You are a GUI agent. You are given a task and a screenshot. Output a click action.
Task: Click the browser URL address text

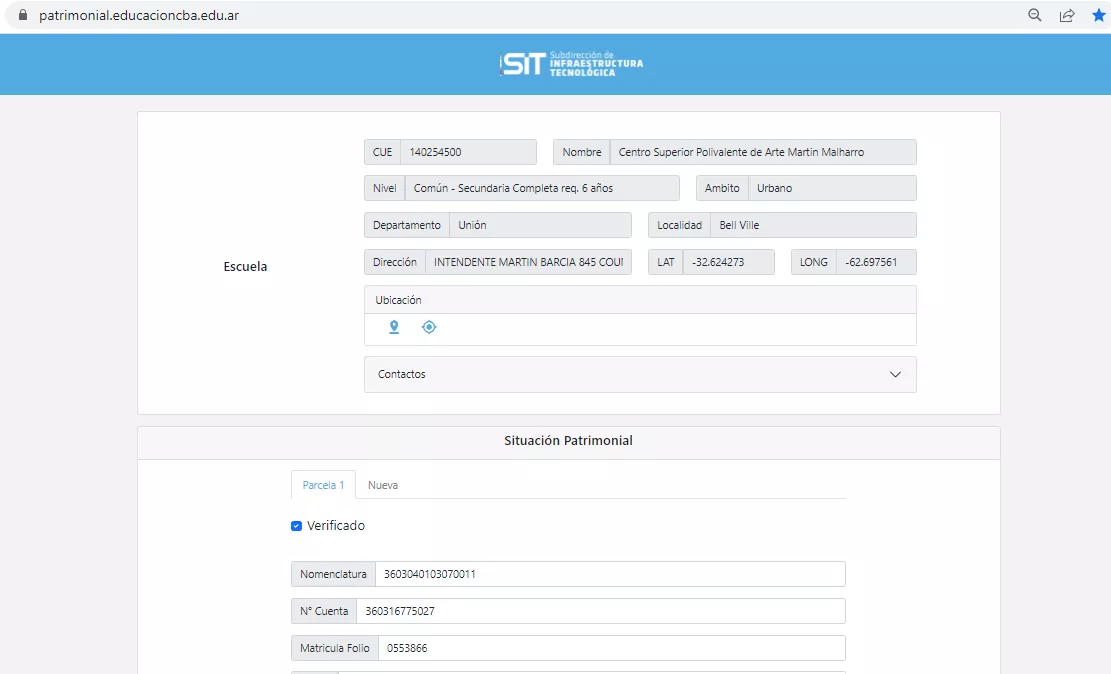pos(138,15)
